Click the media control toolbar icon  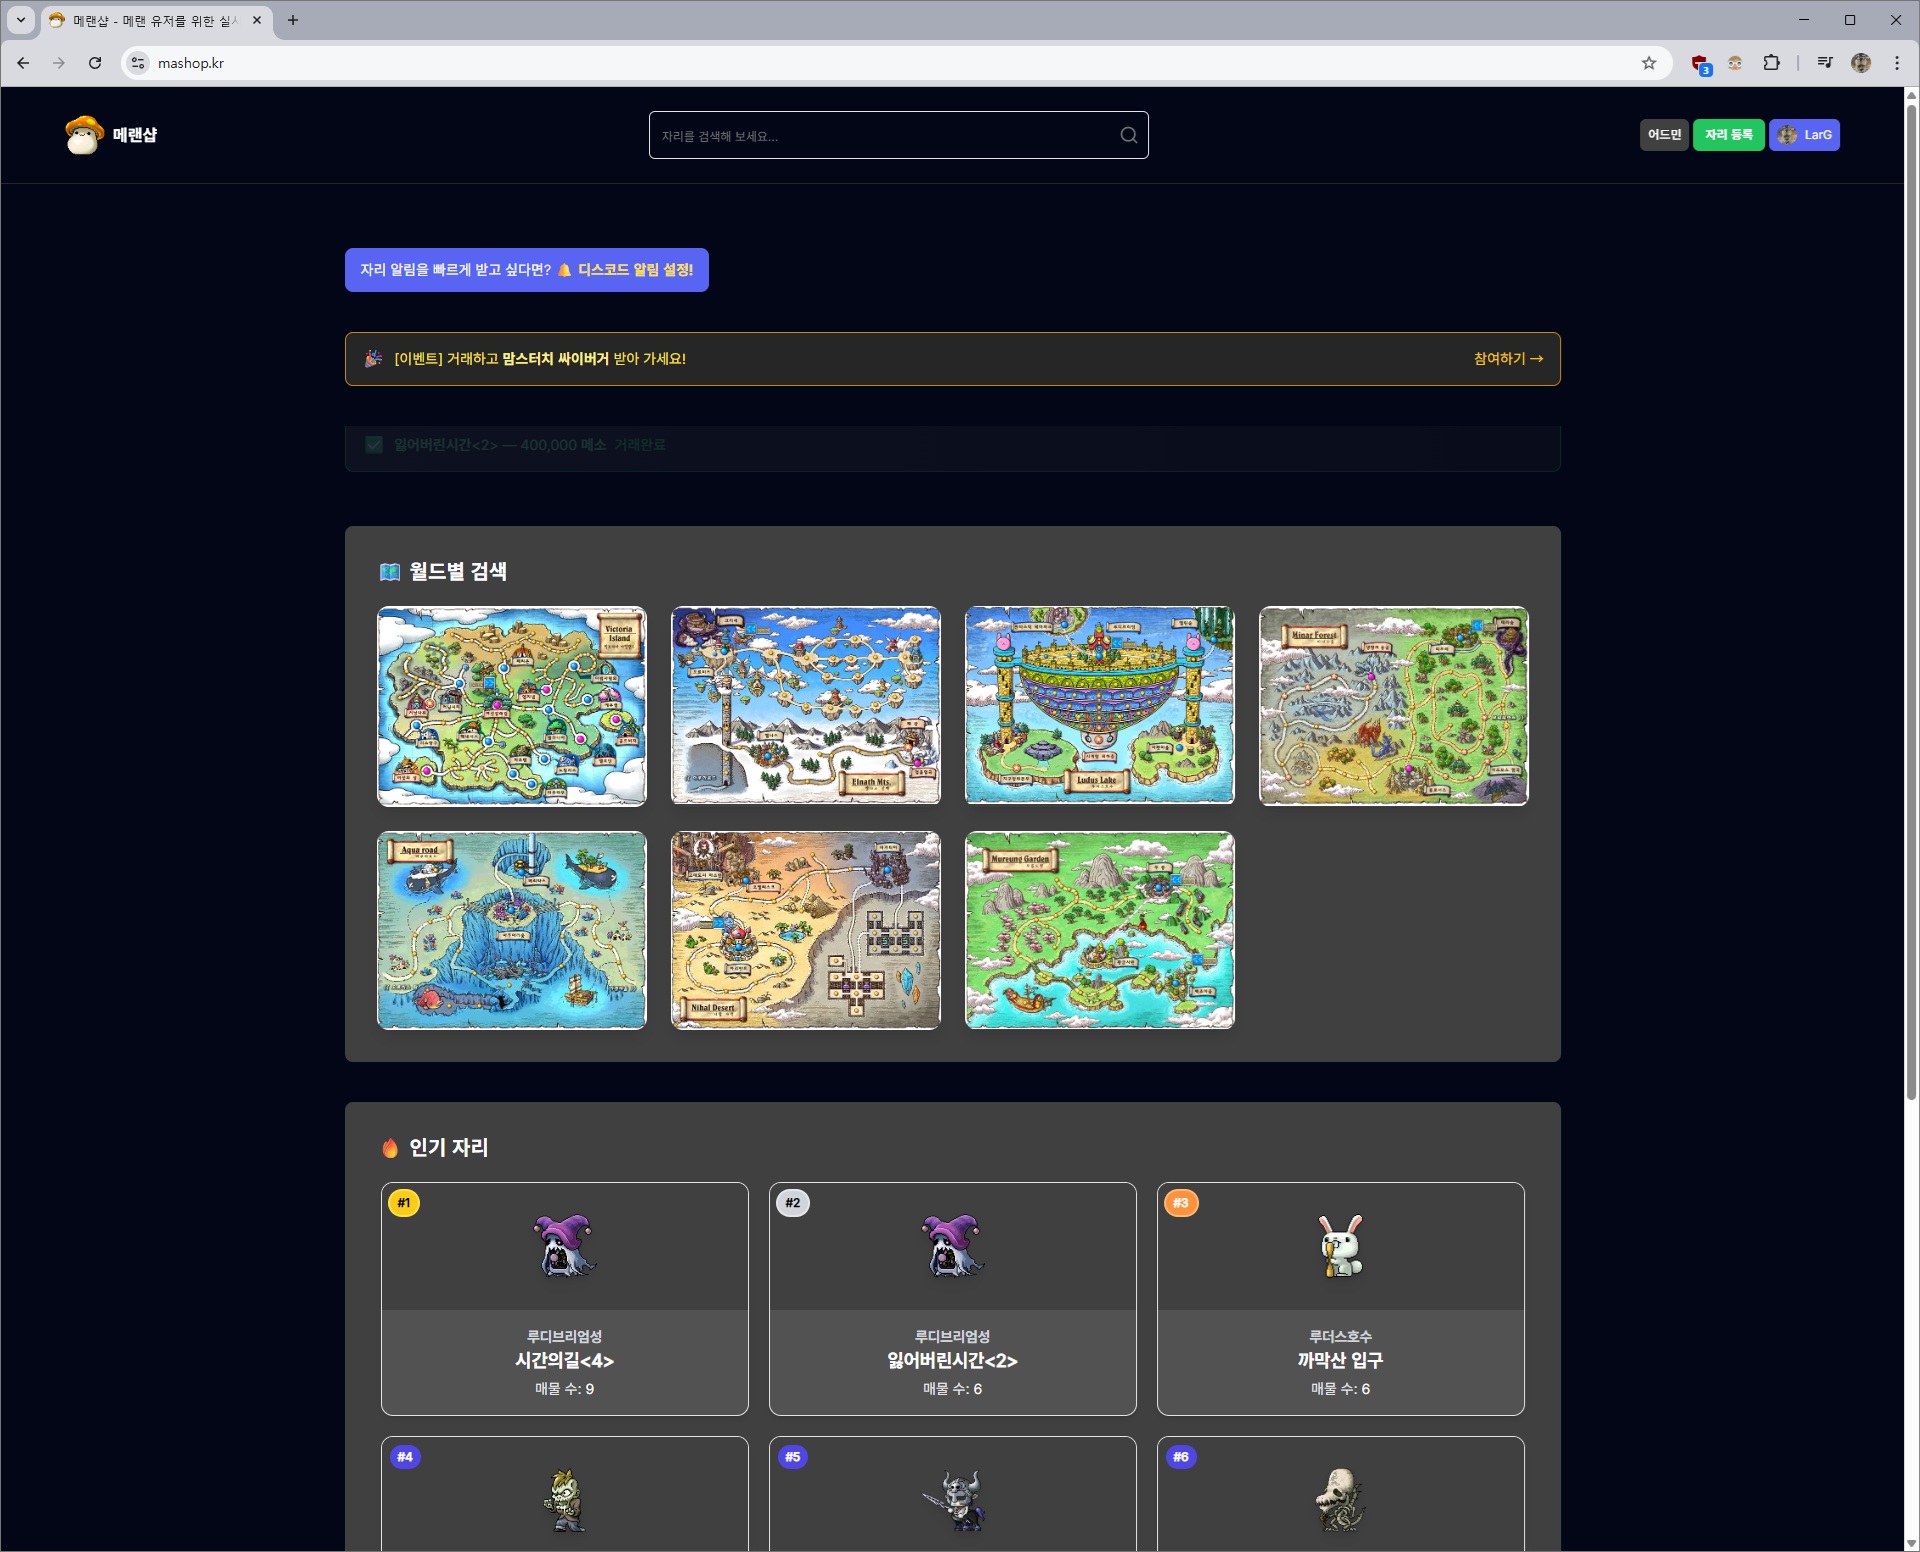1825,63
